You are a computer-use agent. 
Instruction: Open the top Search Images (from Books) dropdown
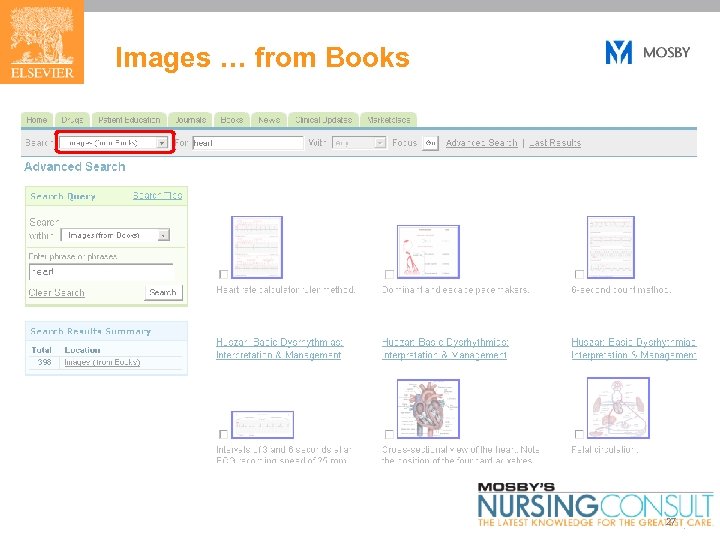[113, 143]
